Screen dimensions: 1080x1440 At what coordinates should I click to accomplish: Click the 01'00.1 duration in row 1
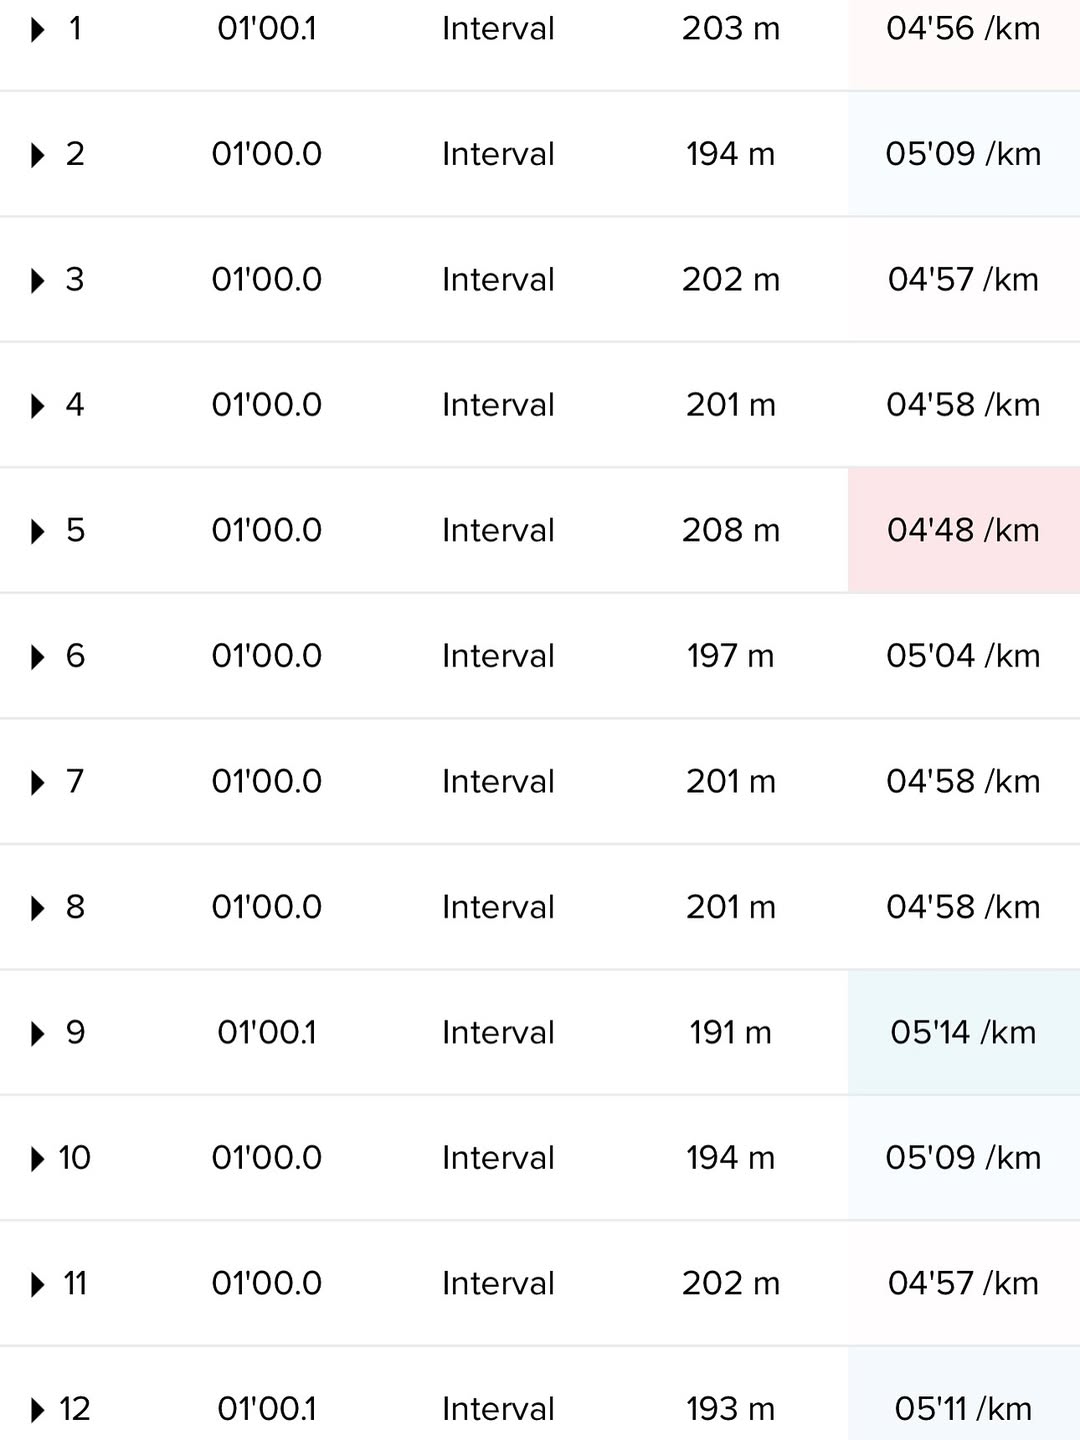point(267,28)
